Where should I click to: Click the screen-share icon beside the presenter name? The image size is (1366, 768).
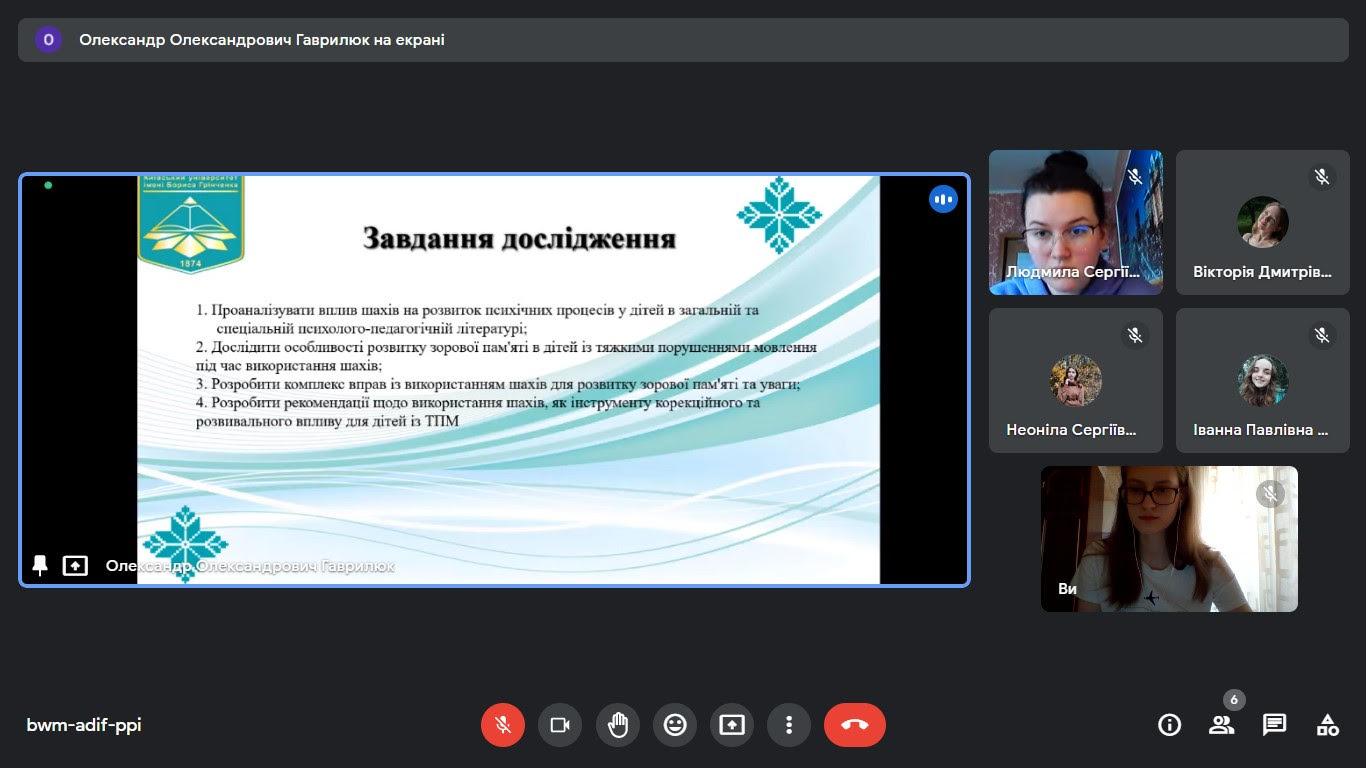tap(75, 566)
